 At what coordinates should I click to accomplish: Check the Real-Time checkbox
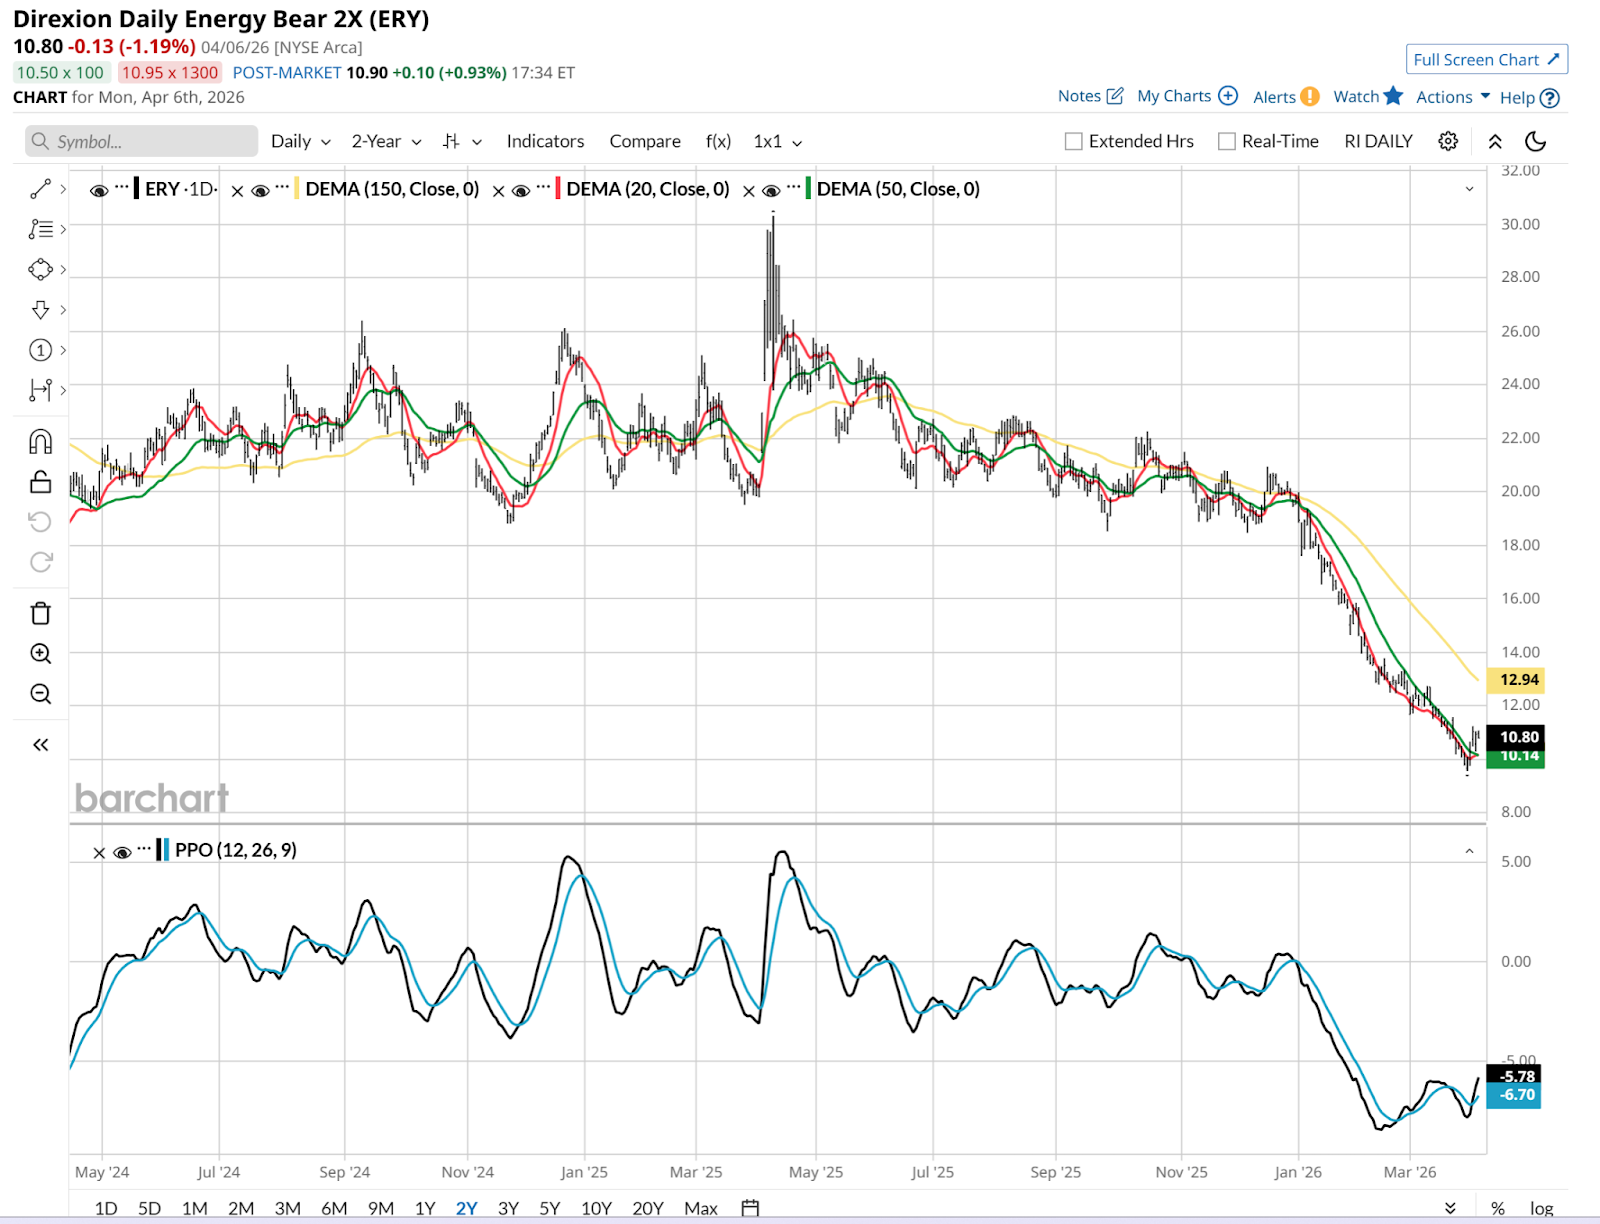point(1227,142)
